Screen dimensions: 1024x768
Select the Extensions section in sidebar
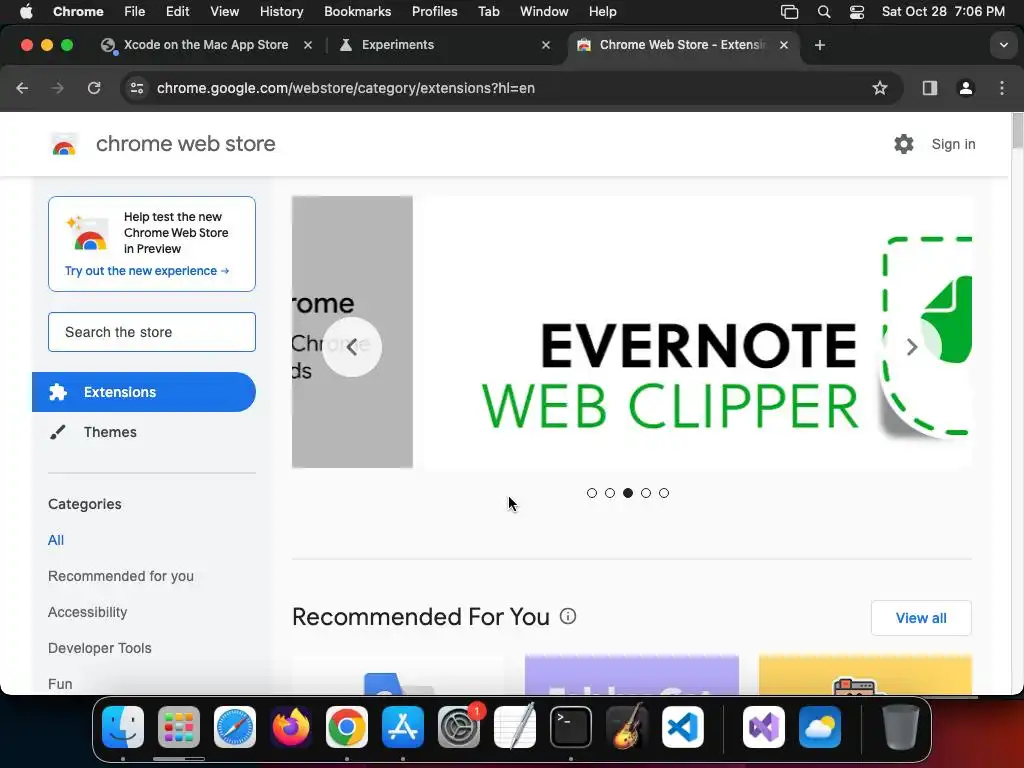tap(144, 392)
